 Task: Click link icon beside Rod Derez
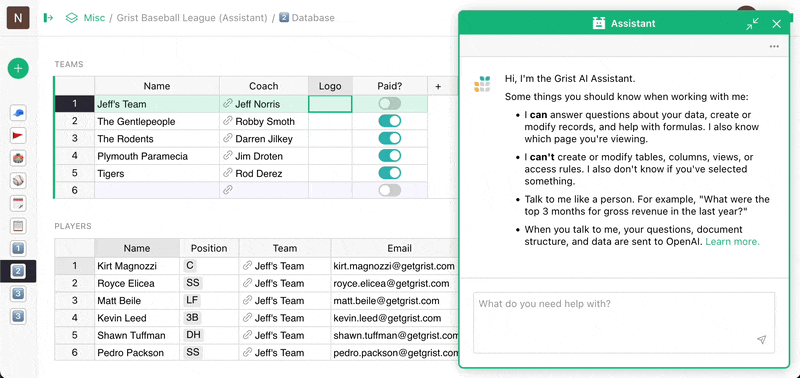coord(228,173)
